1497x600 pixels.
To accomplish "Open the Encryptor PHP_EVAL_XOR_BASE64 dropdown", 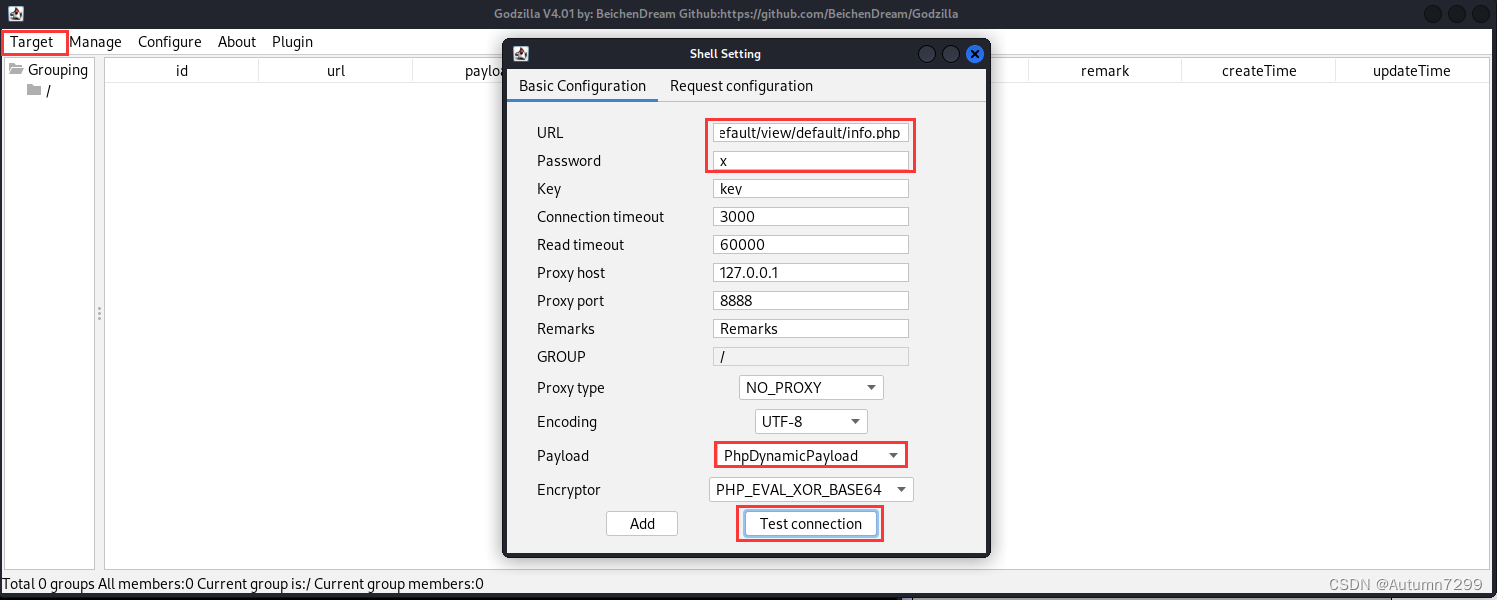I will (811, 490).
